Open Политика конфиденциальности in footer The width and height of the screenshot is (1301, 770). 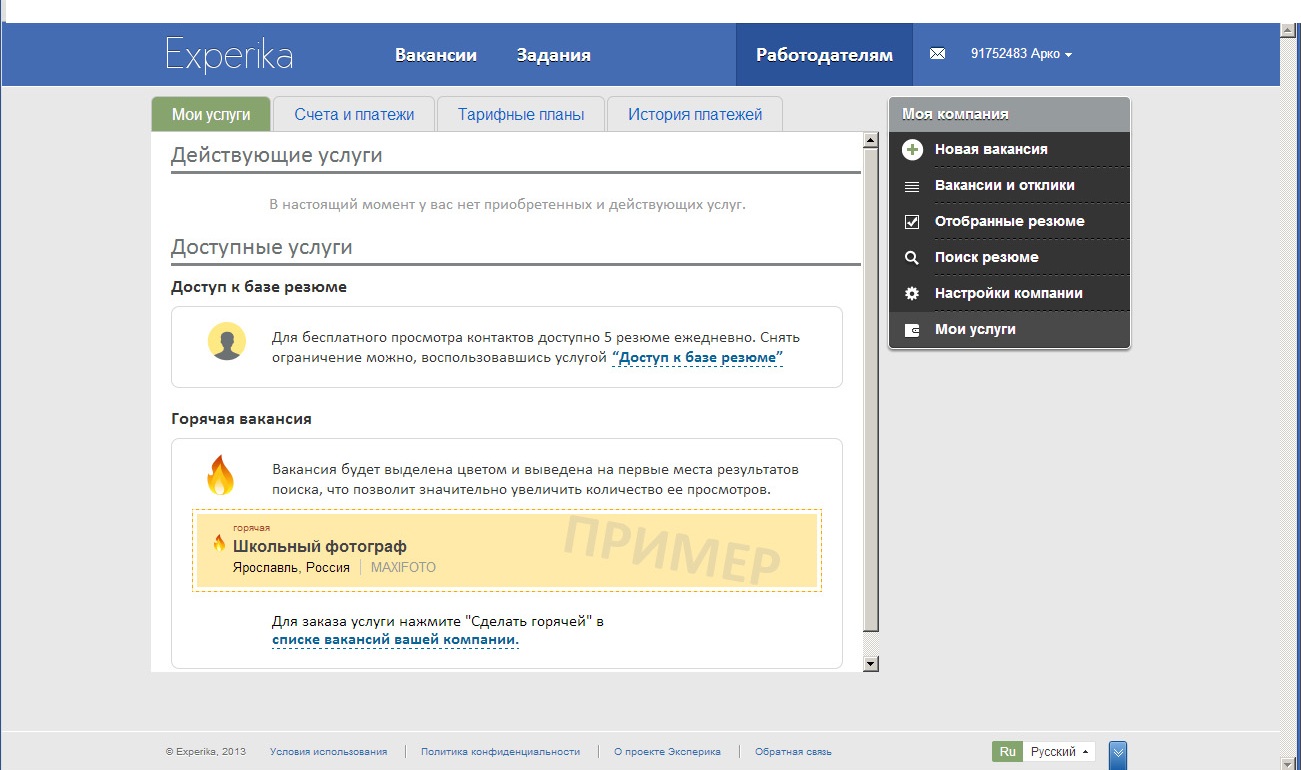(500, 752)
